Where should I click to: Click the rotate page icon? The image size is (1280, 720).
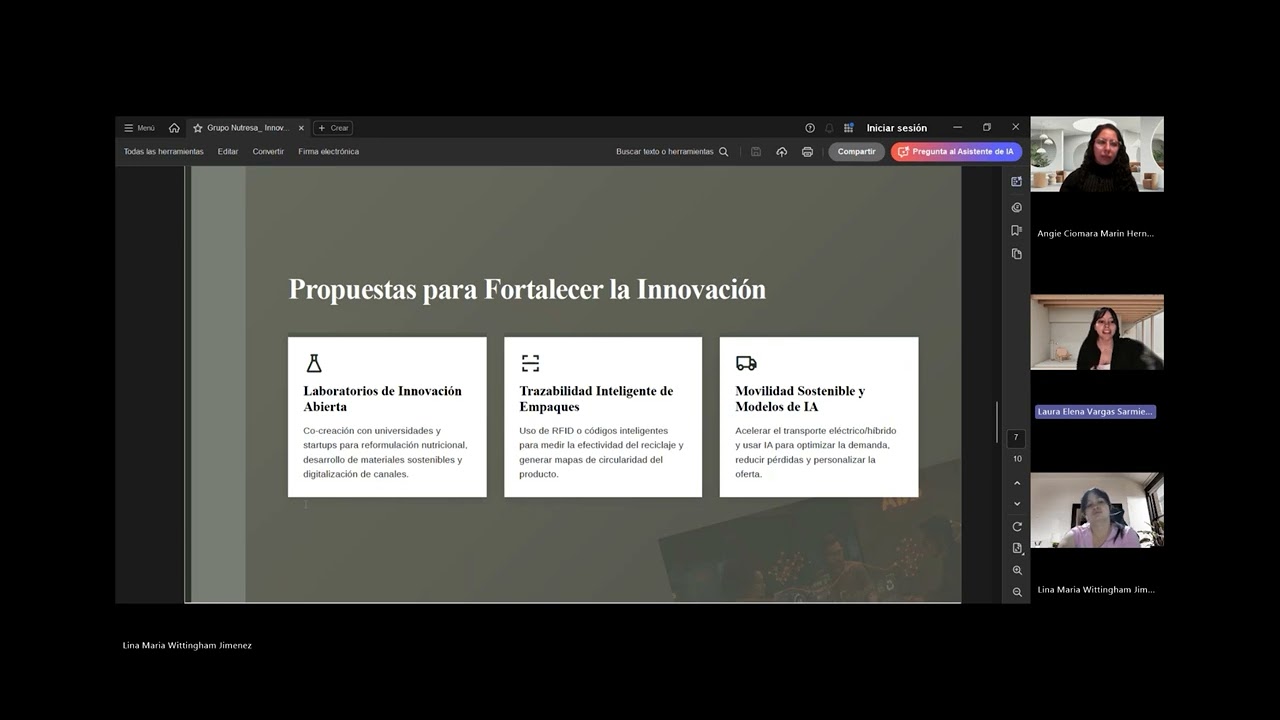[1017, 527]
